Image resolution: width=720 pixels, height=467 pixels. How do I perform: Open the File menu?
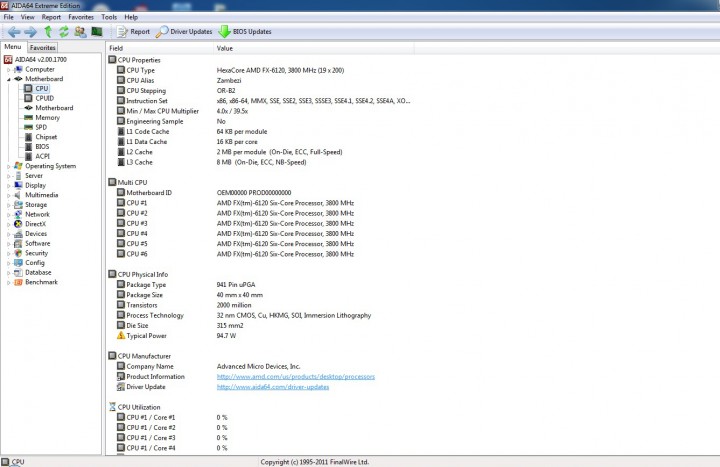pyautogui.click(x=8, y=17)
